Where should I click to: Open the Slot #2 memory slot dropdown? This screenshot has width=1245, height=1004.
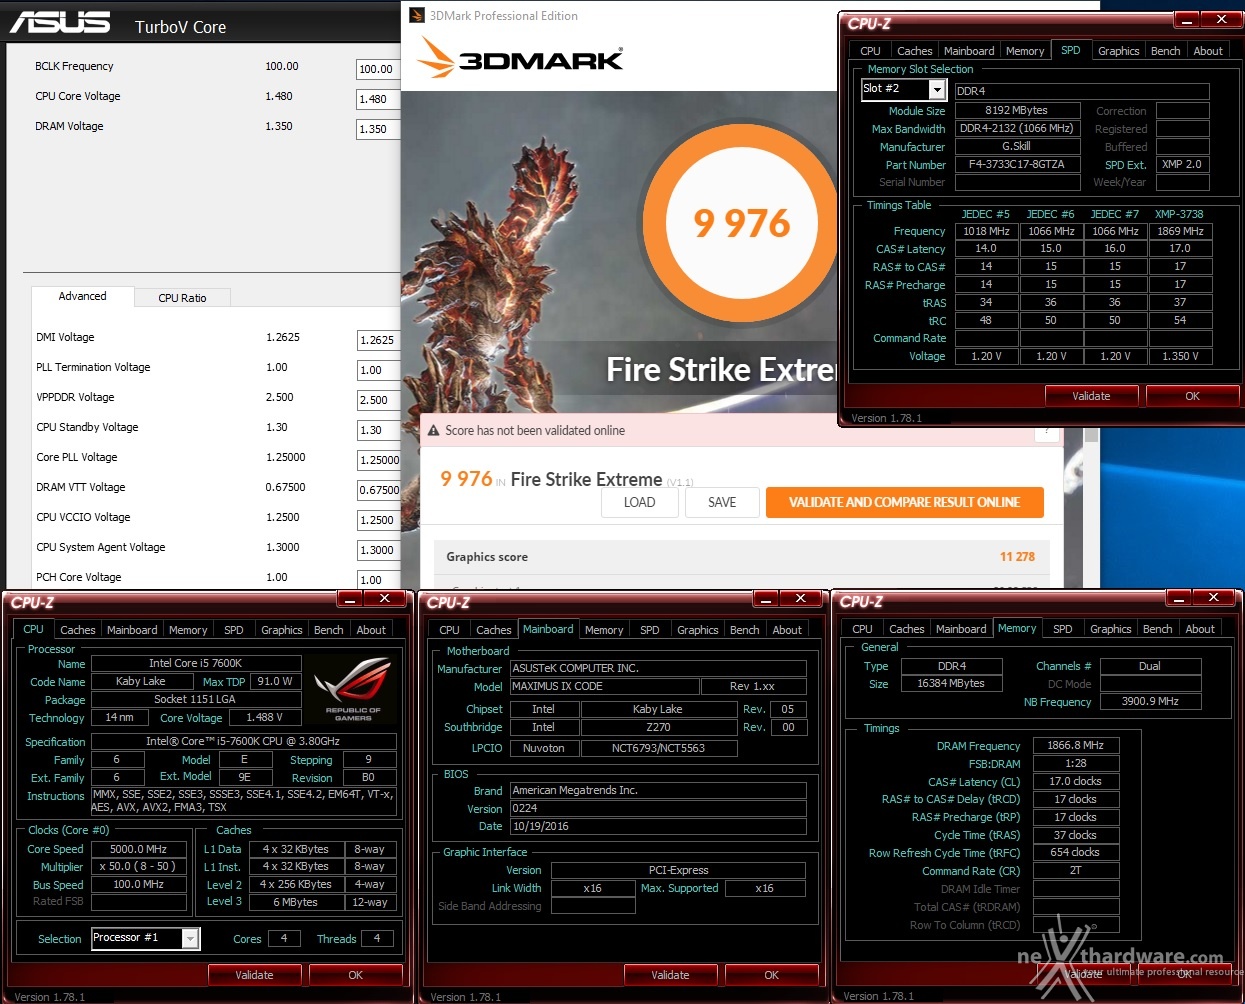click(x=937, y=89)
